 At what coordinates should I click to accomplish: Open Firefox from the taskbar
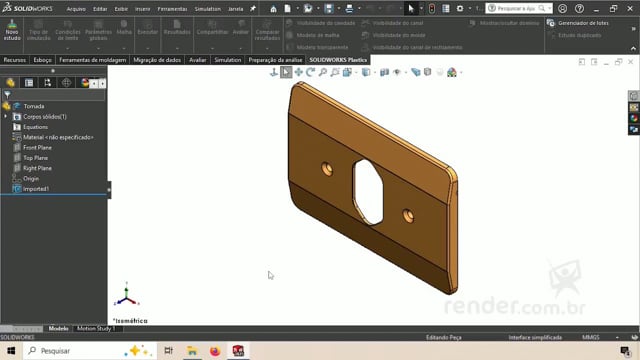pyautogui.click(x=215, y=351)
